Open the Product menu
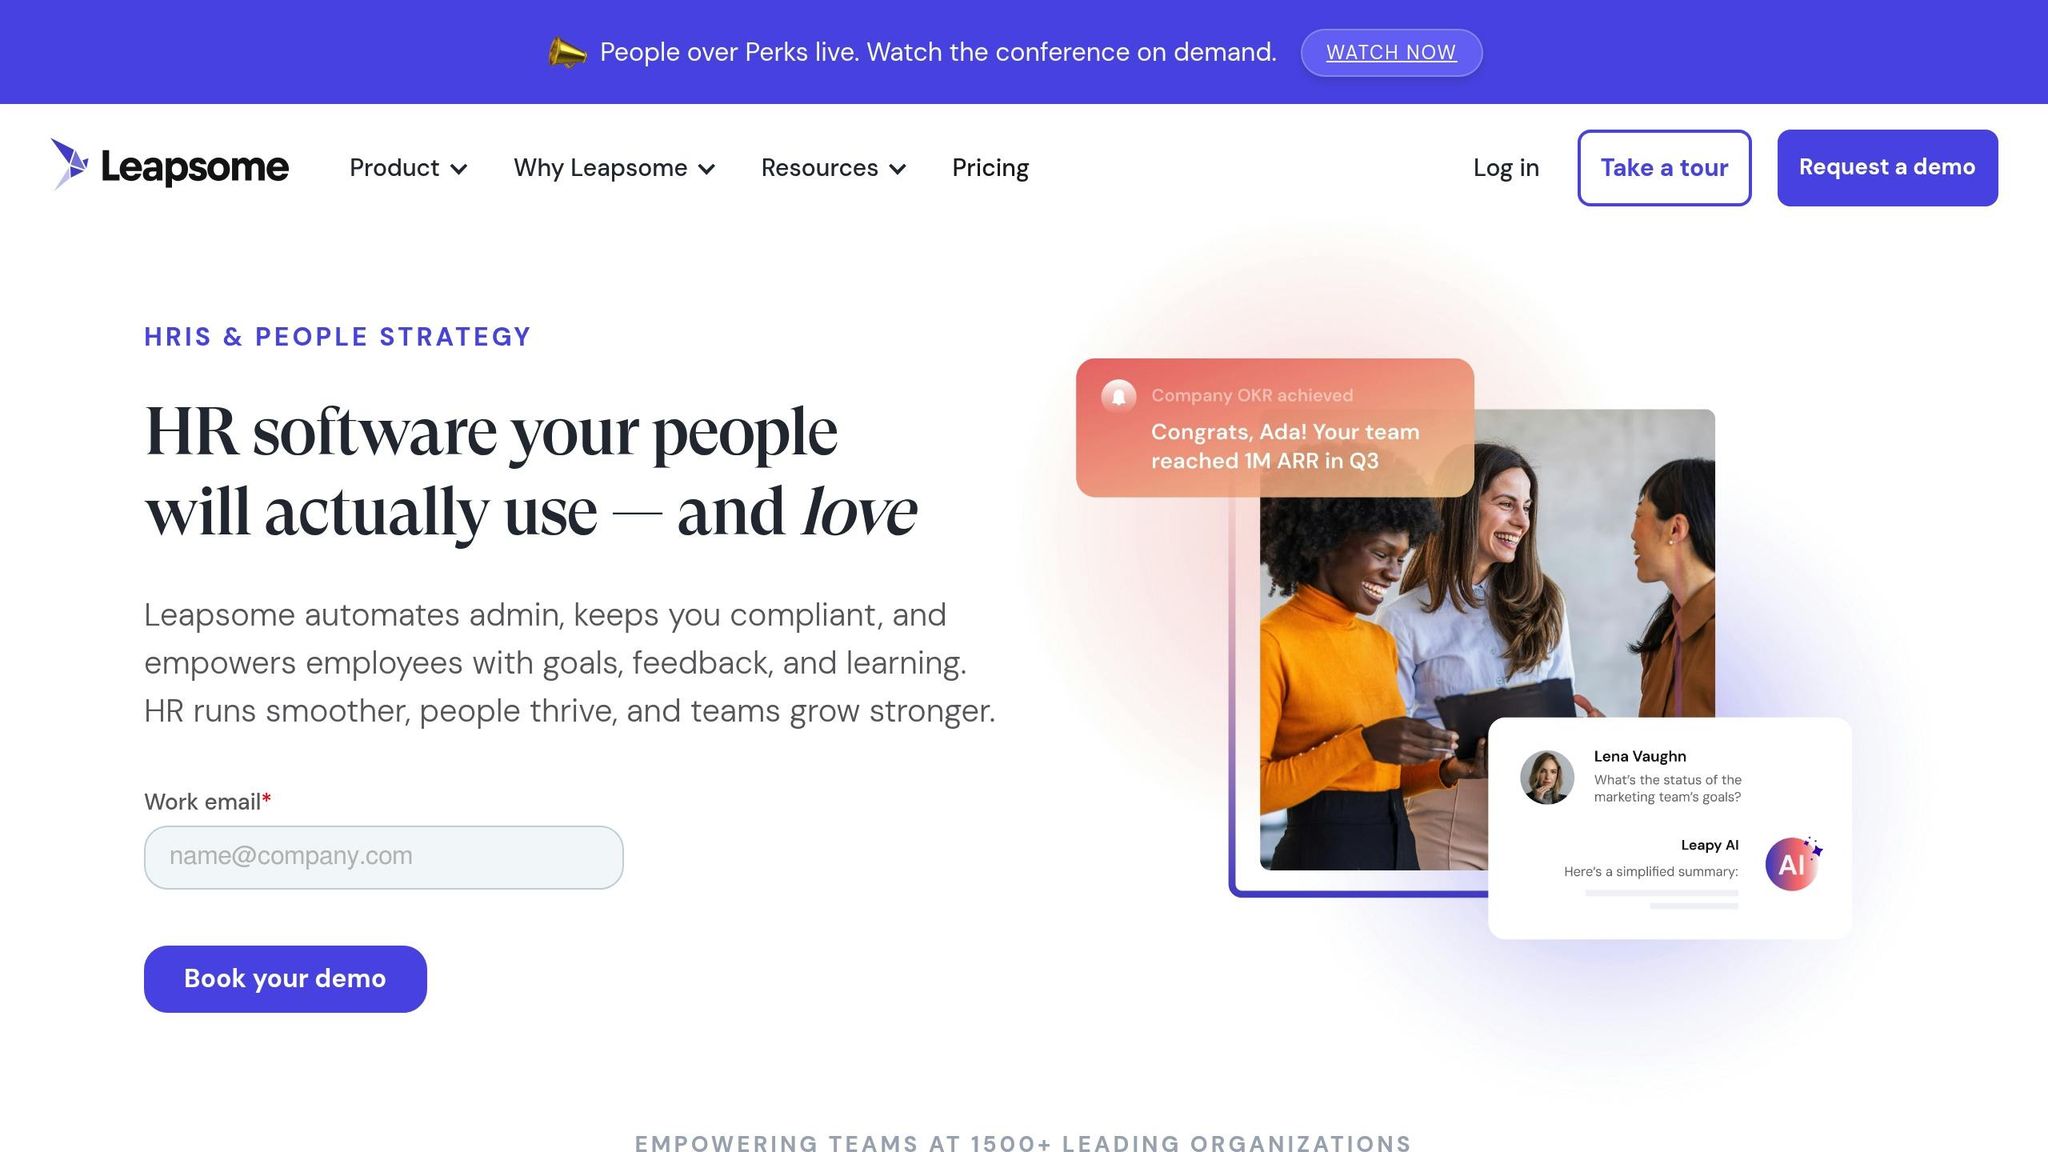Viewport: 2048px width, 1152px height. (394, 168)
